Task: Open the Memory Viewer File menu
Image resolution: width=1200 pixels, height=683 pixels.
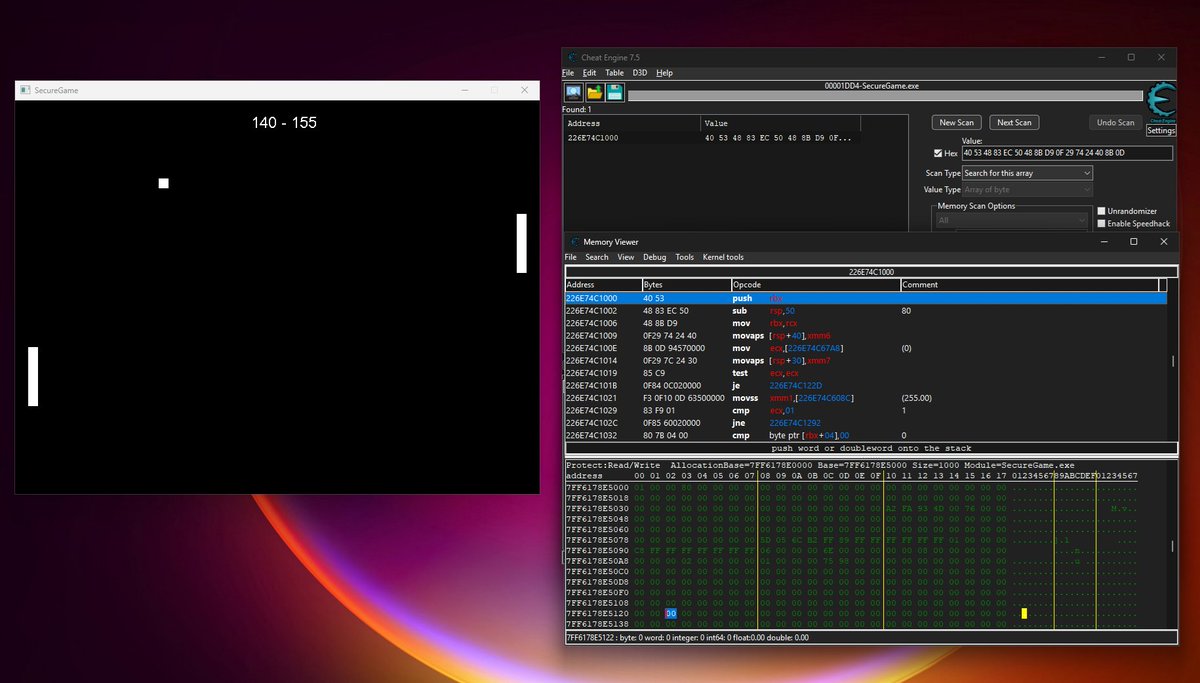Action: pyautogui.click(x=571, y=257)
